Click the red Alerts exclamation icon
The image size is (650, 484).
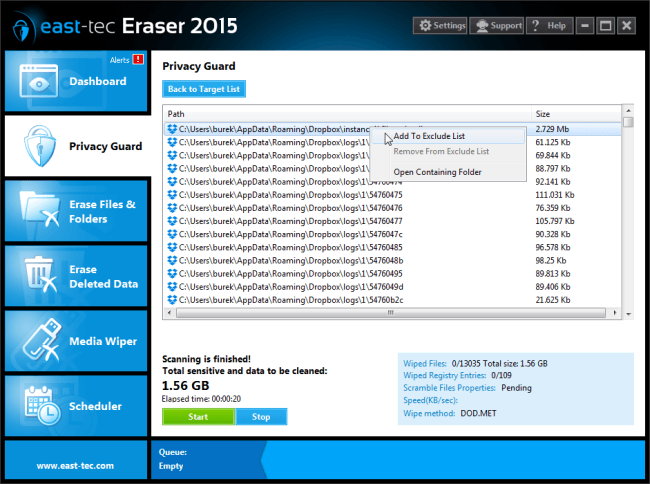tap(138, 59)
